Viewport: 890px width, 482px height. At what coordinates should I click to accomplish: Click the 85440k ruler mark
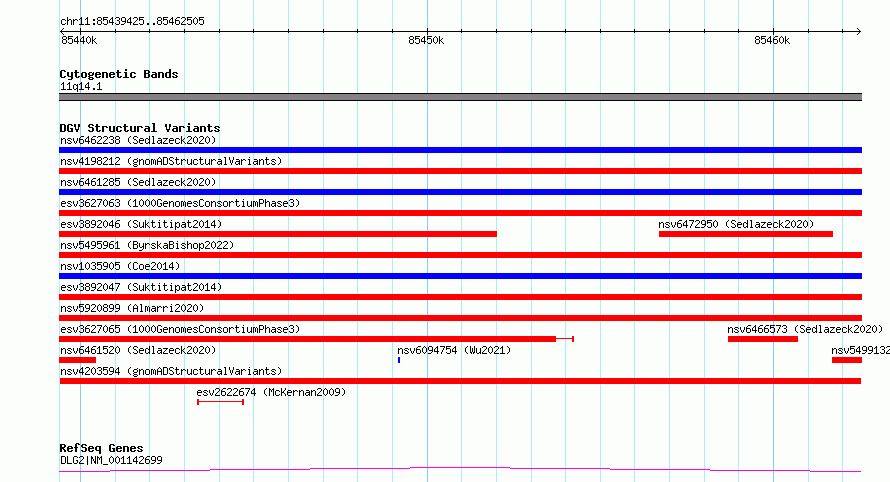[79, 40]
